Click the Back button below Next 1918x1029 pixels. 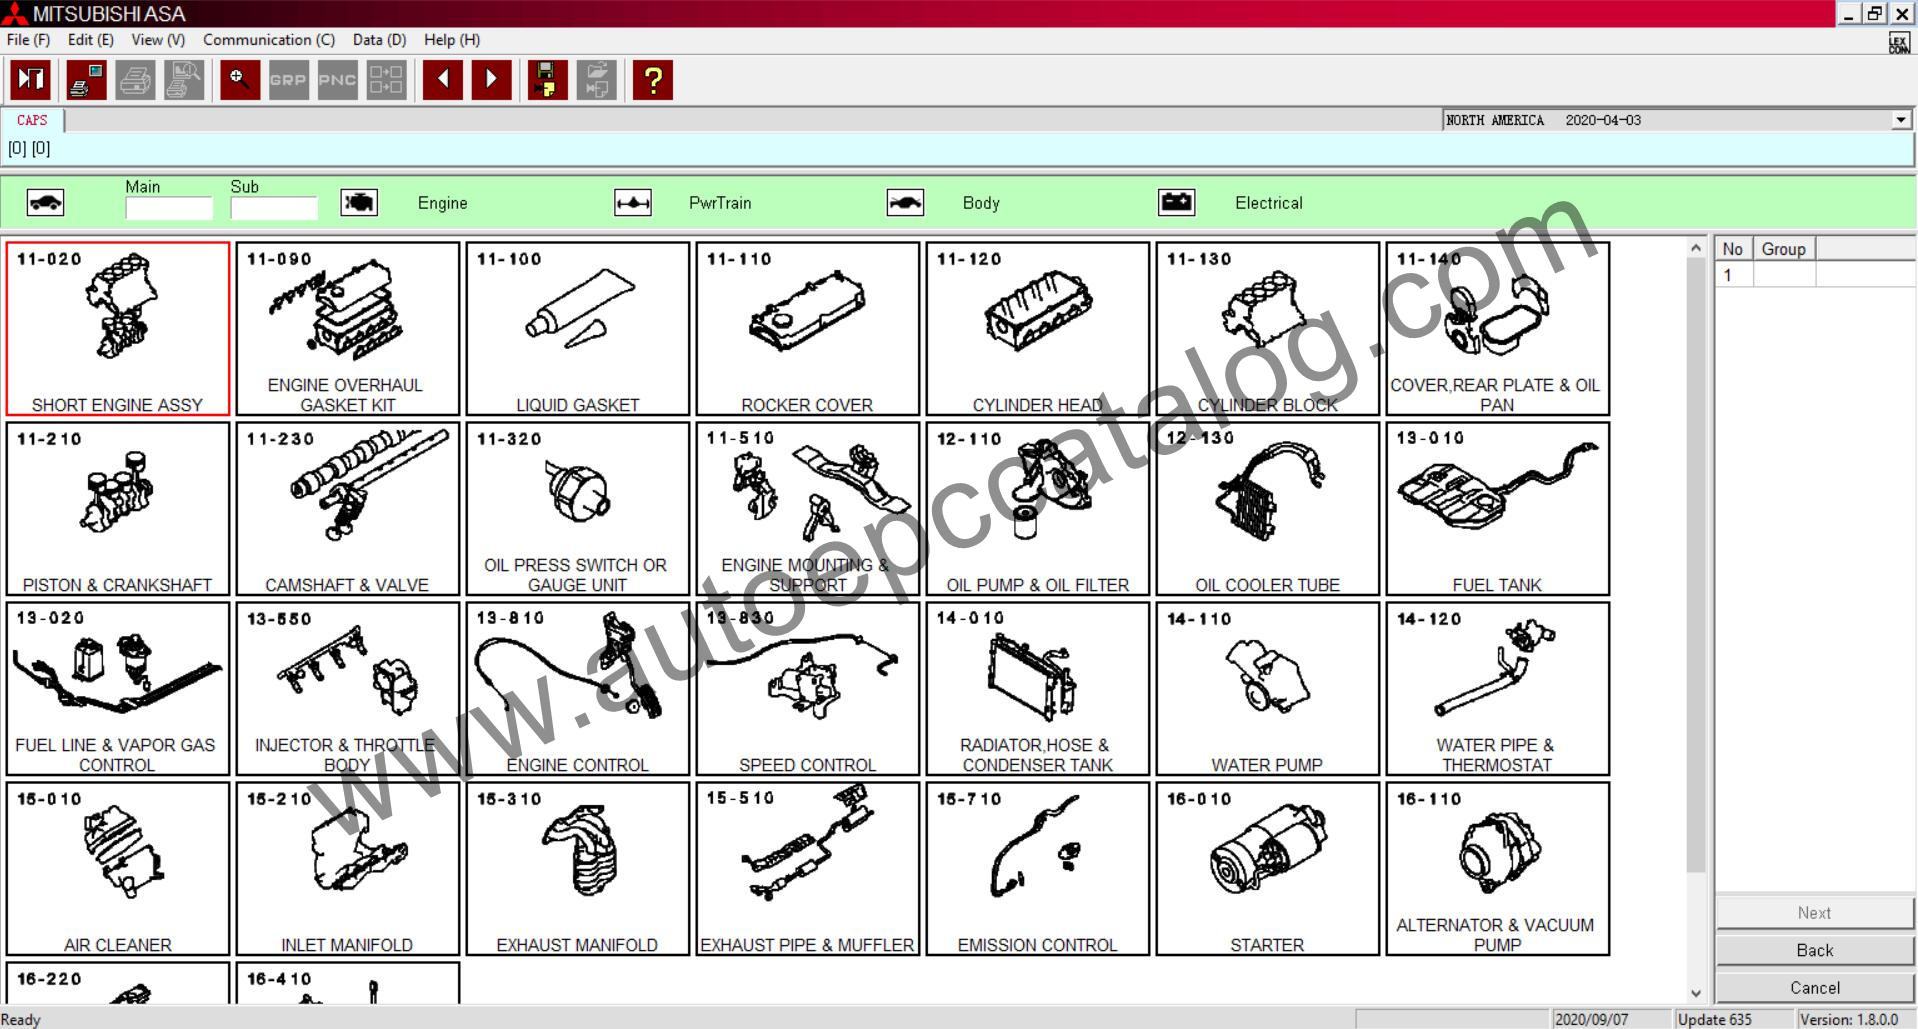pyautogui.click(x=1813, y=950)
